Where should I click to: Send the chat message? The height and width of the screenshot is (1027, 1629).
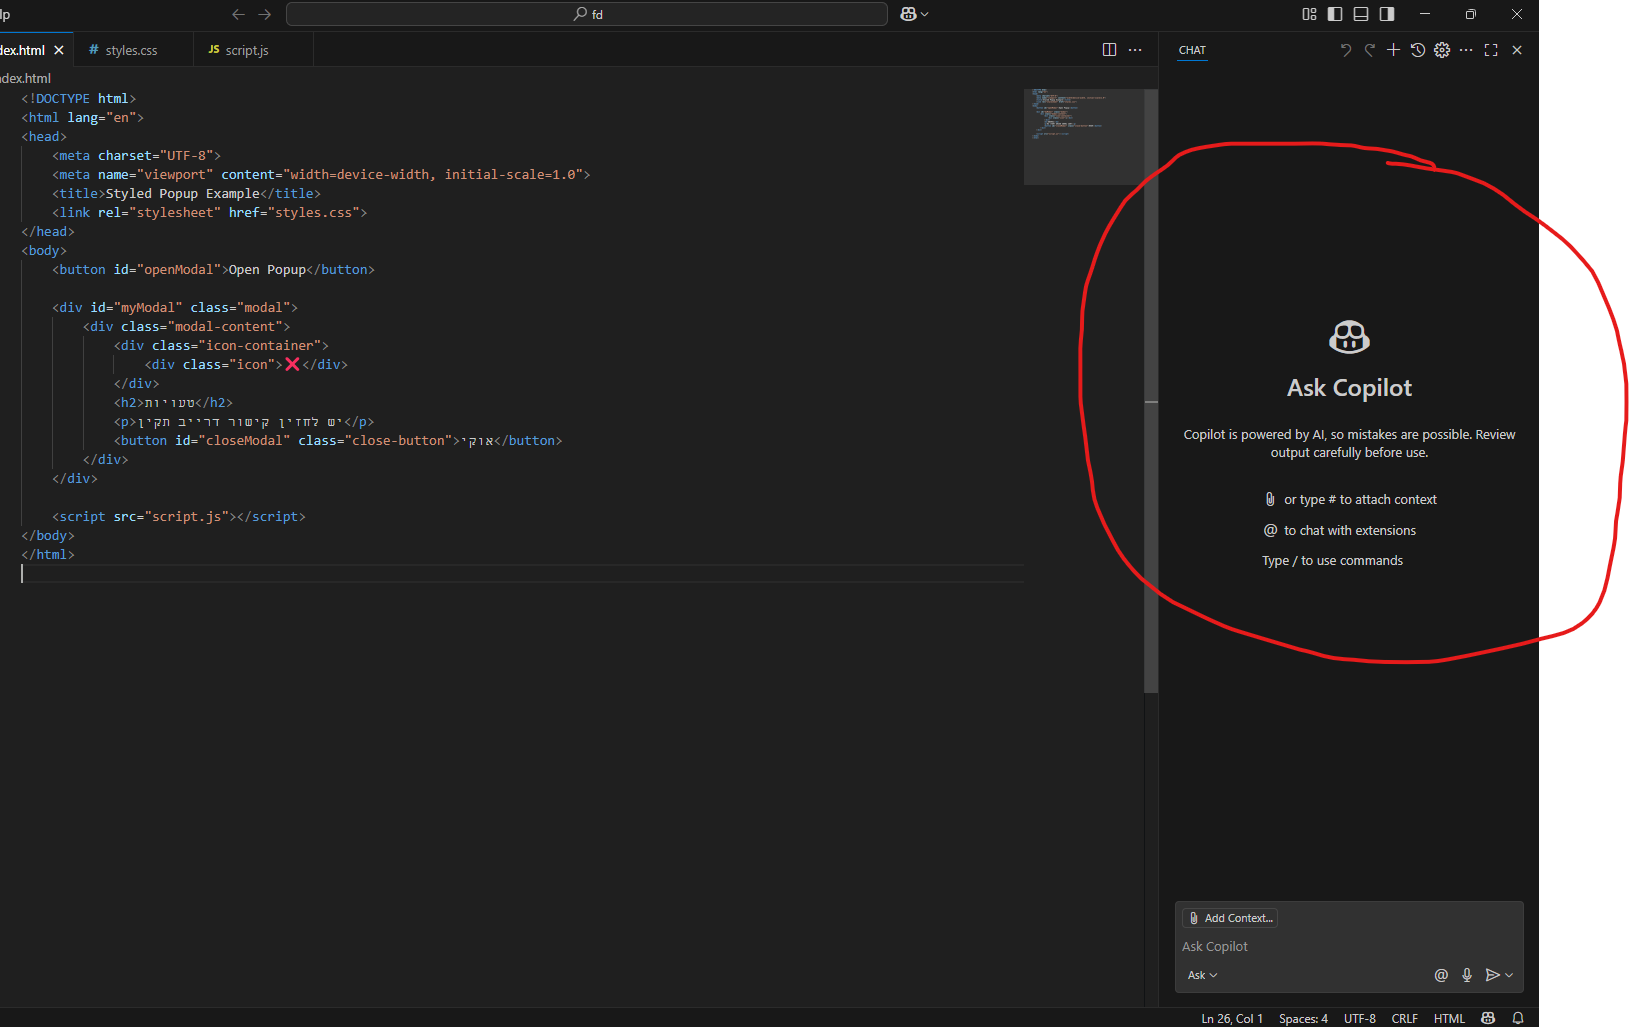(1492, 975)
